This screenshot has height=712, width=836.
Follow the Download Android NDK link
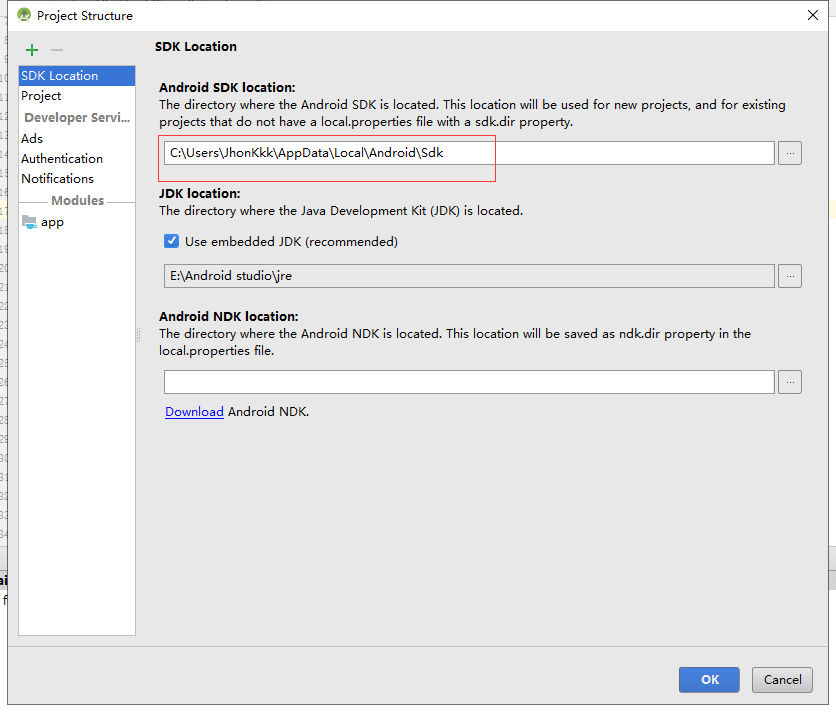pos(194,412)
